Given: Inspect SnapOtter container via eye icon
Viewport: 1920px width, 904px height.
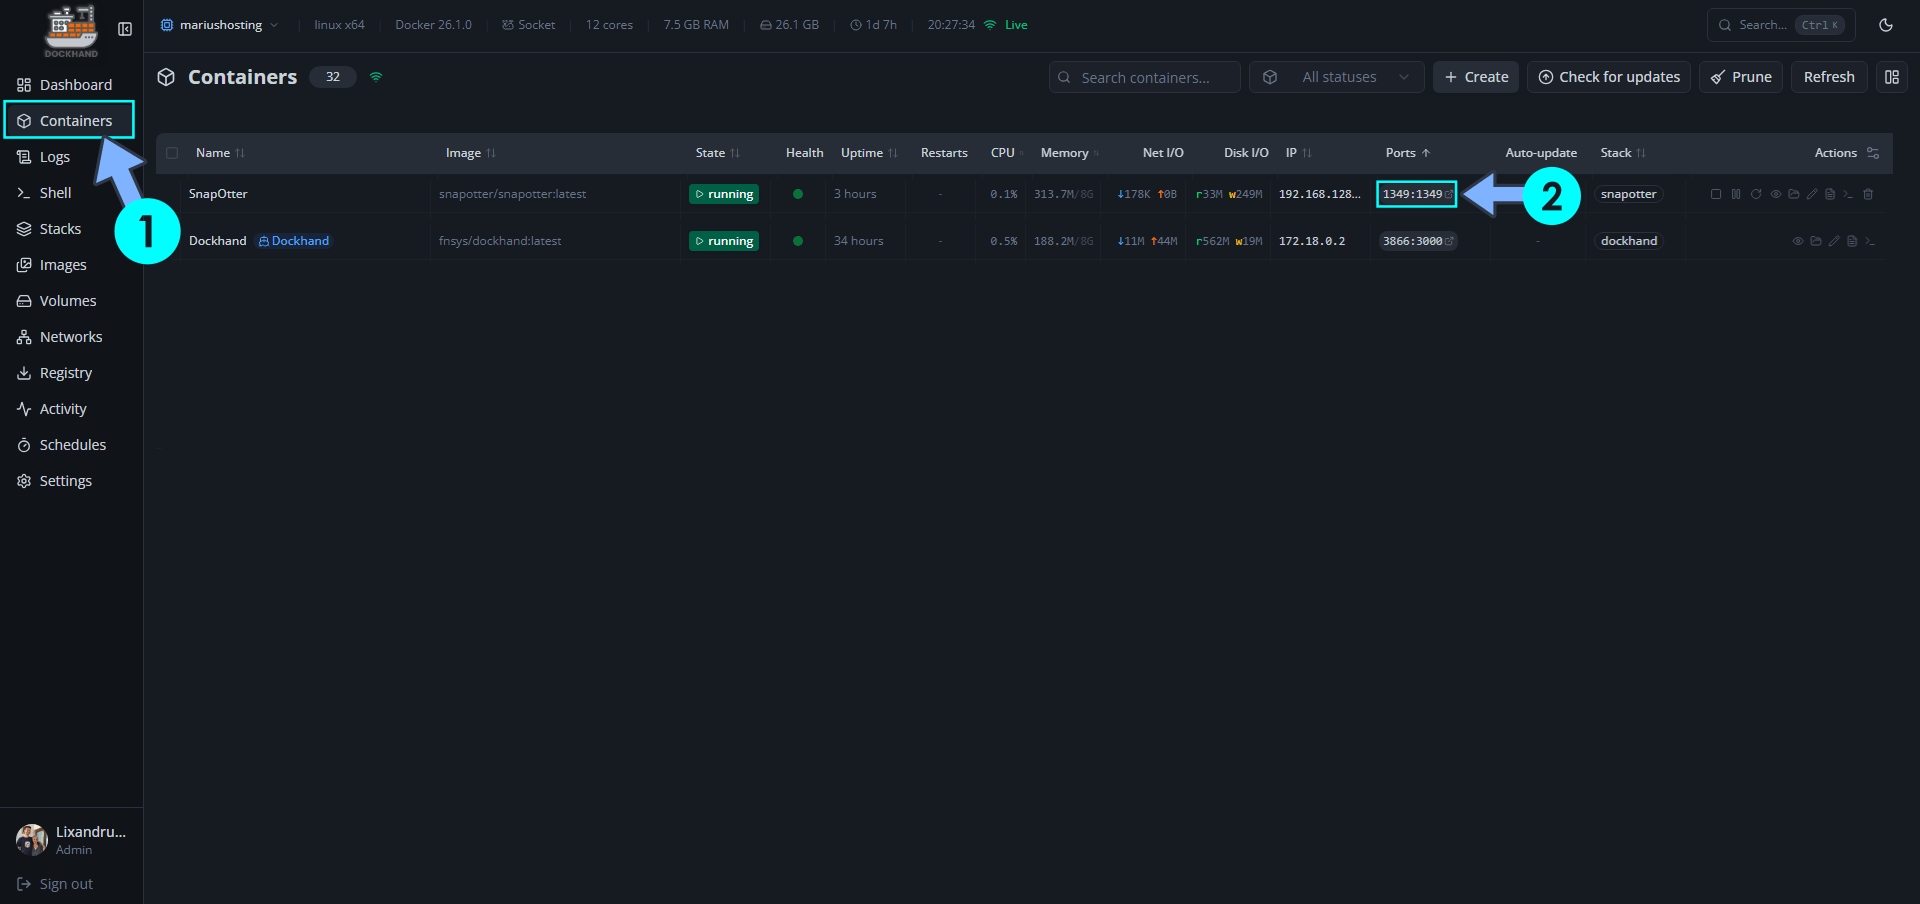Looking at the screenshot, I should [1776, 194].
